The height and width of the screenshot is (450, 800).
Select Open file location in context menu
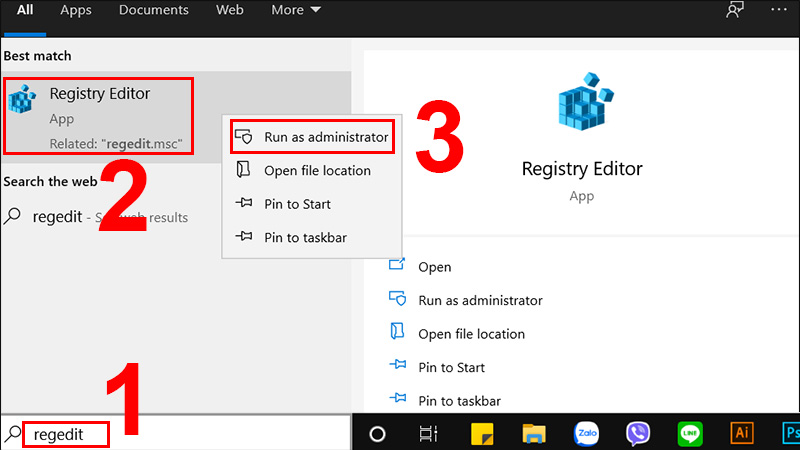(x=316, y=171)
